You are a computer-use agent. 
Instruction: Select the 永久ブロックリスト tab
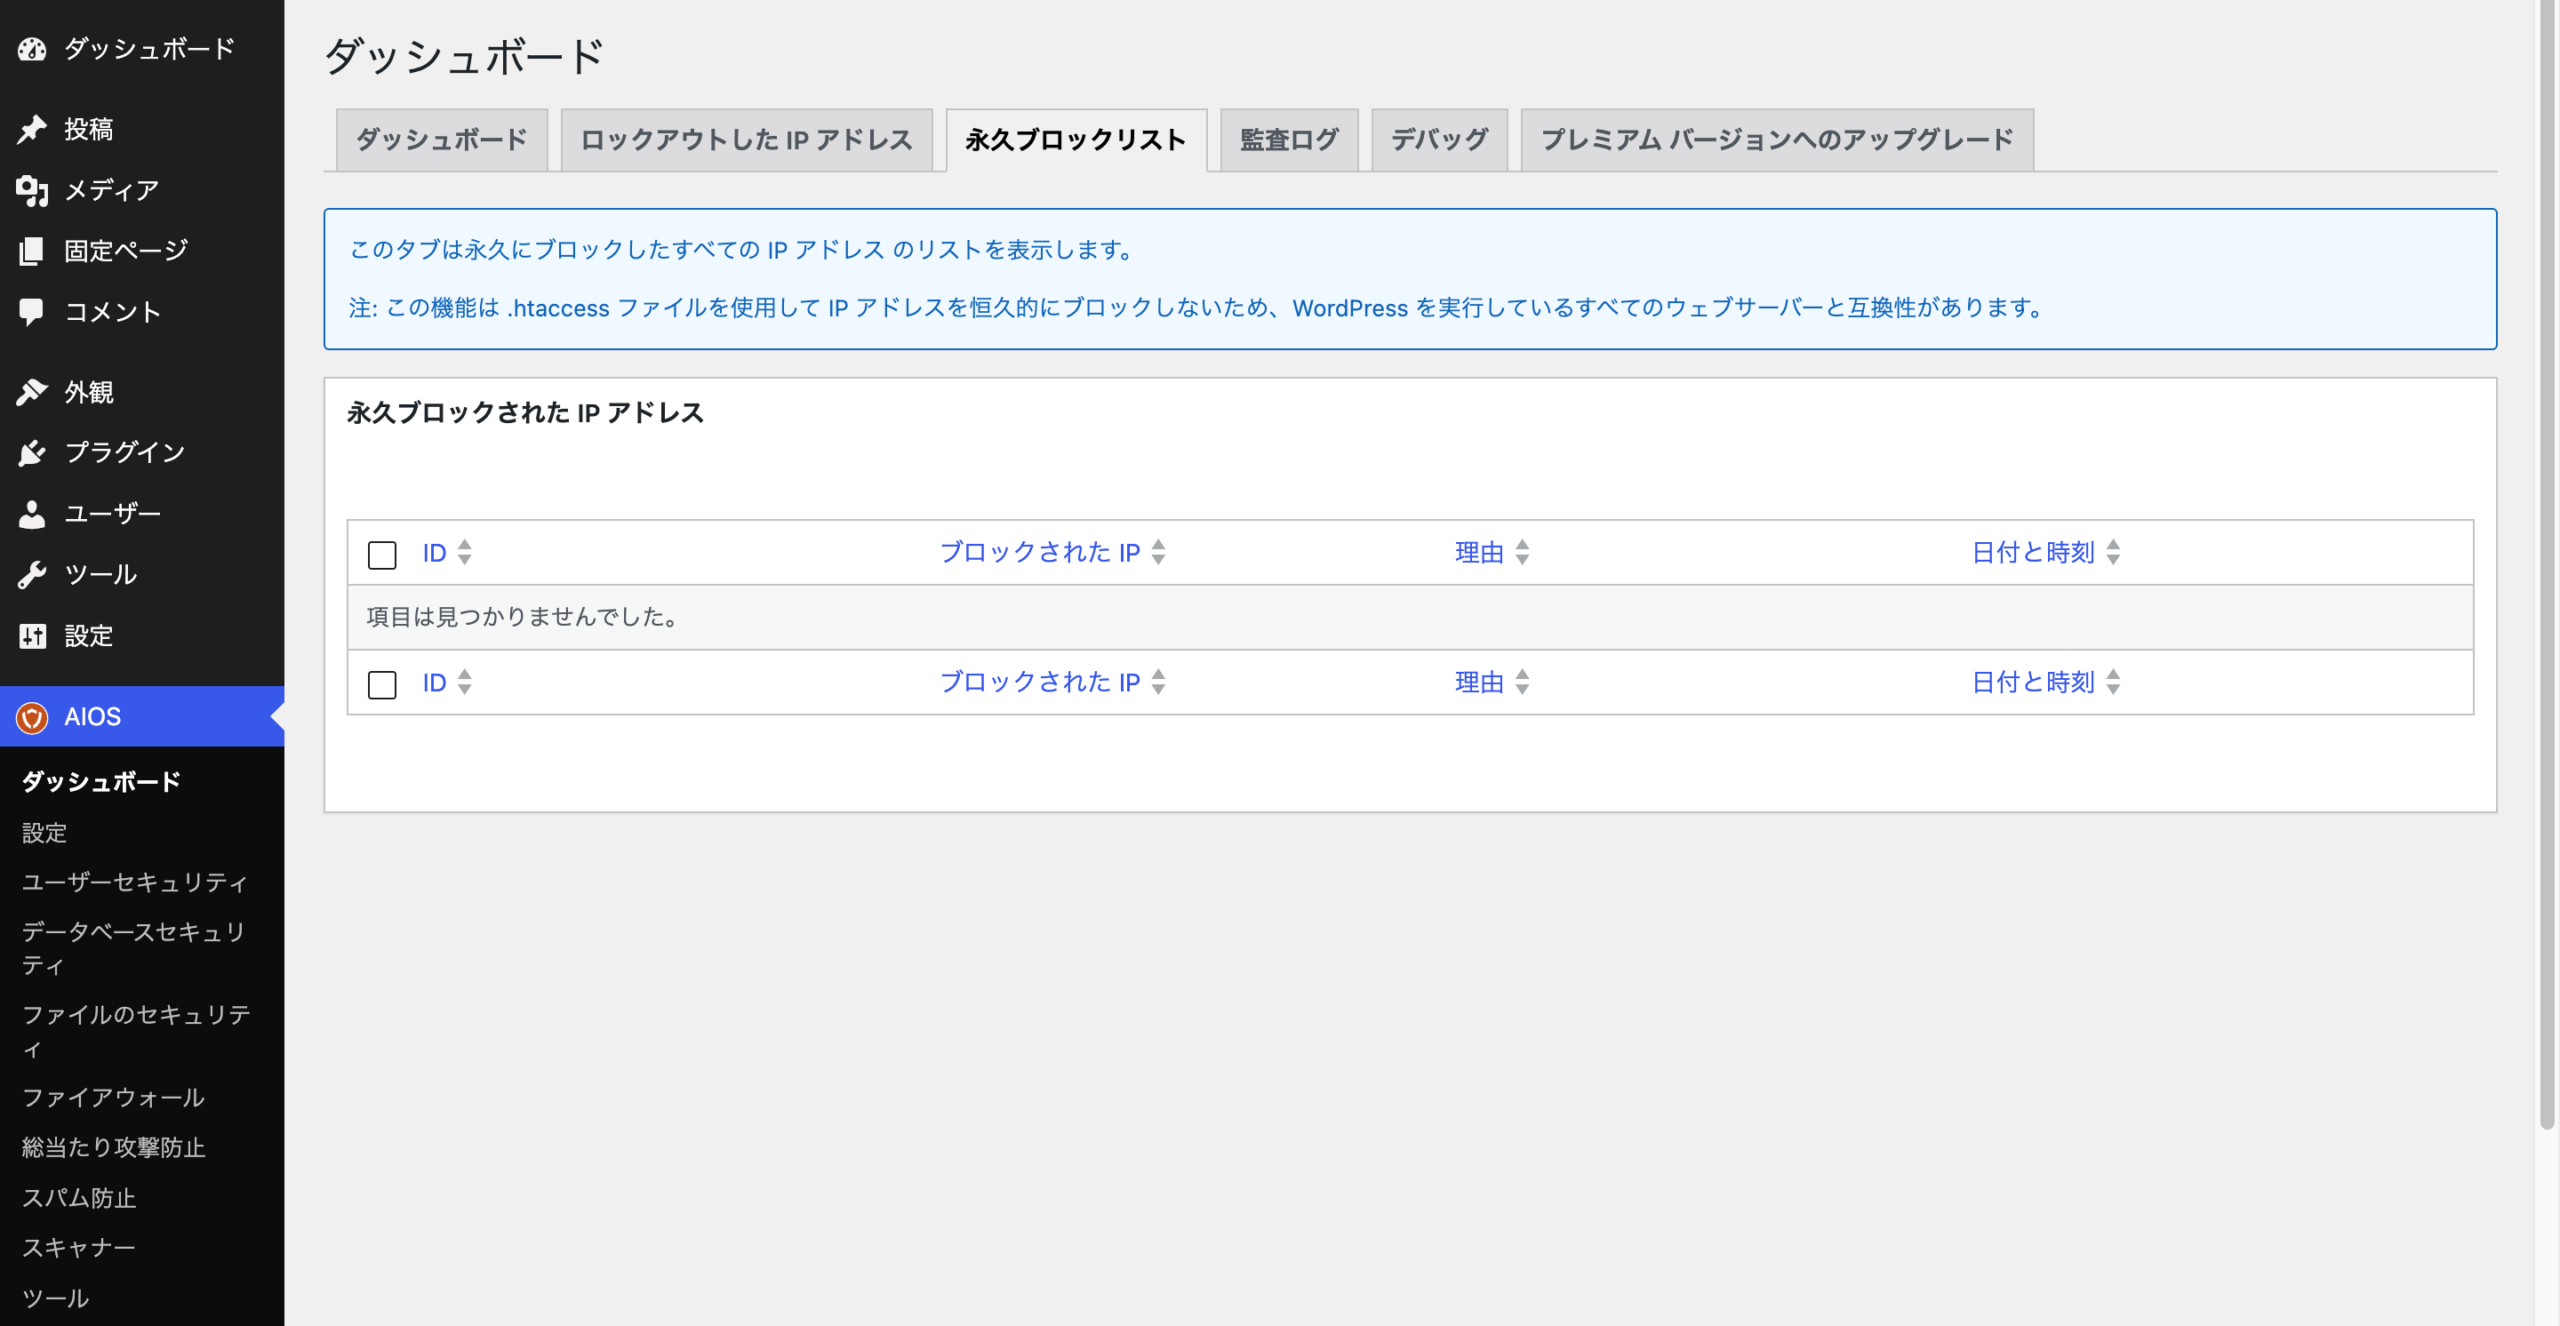click(x=1076, y=140)
